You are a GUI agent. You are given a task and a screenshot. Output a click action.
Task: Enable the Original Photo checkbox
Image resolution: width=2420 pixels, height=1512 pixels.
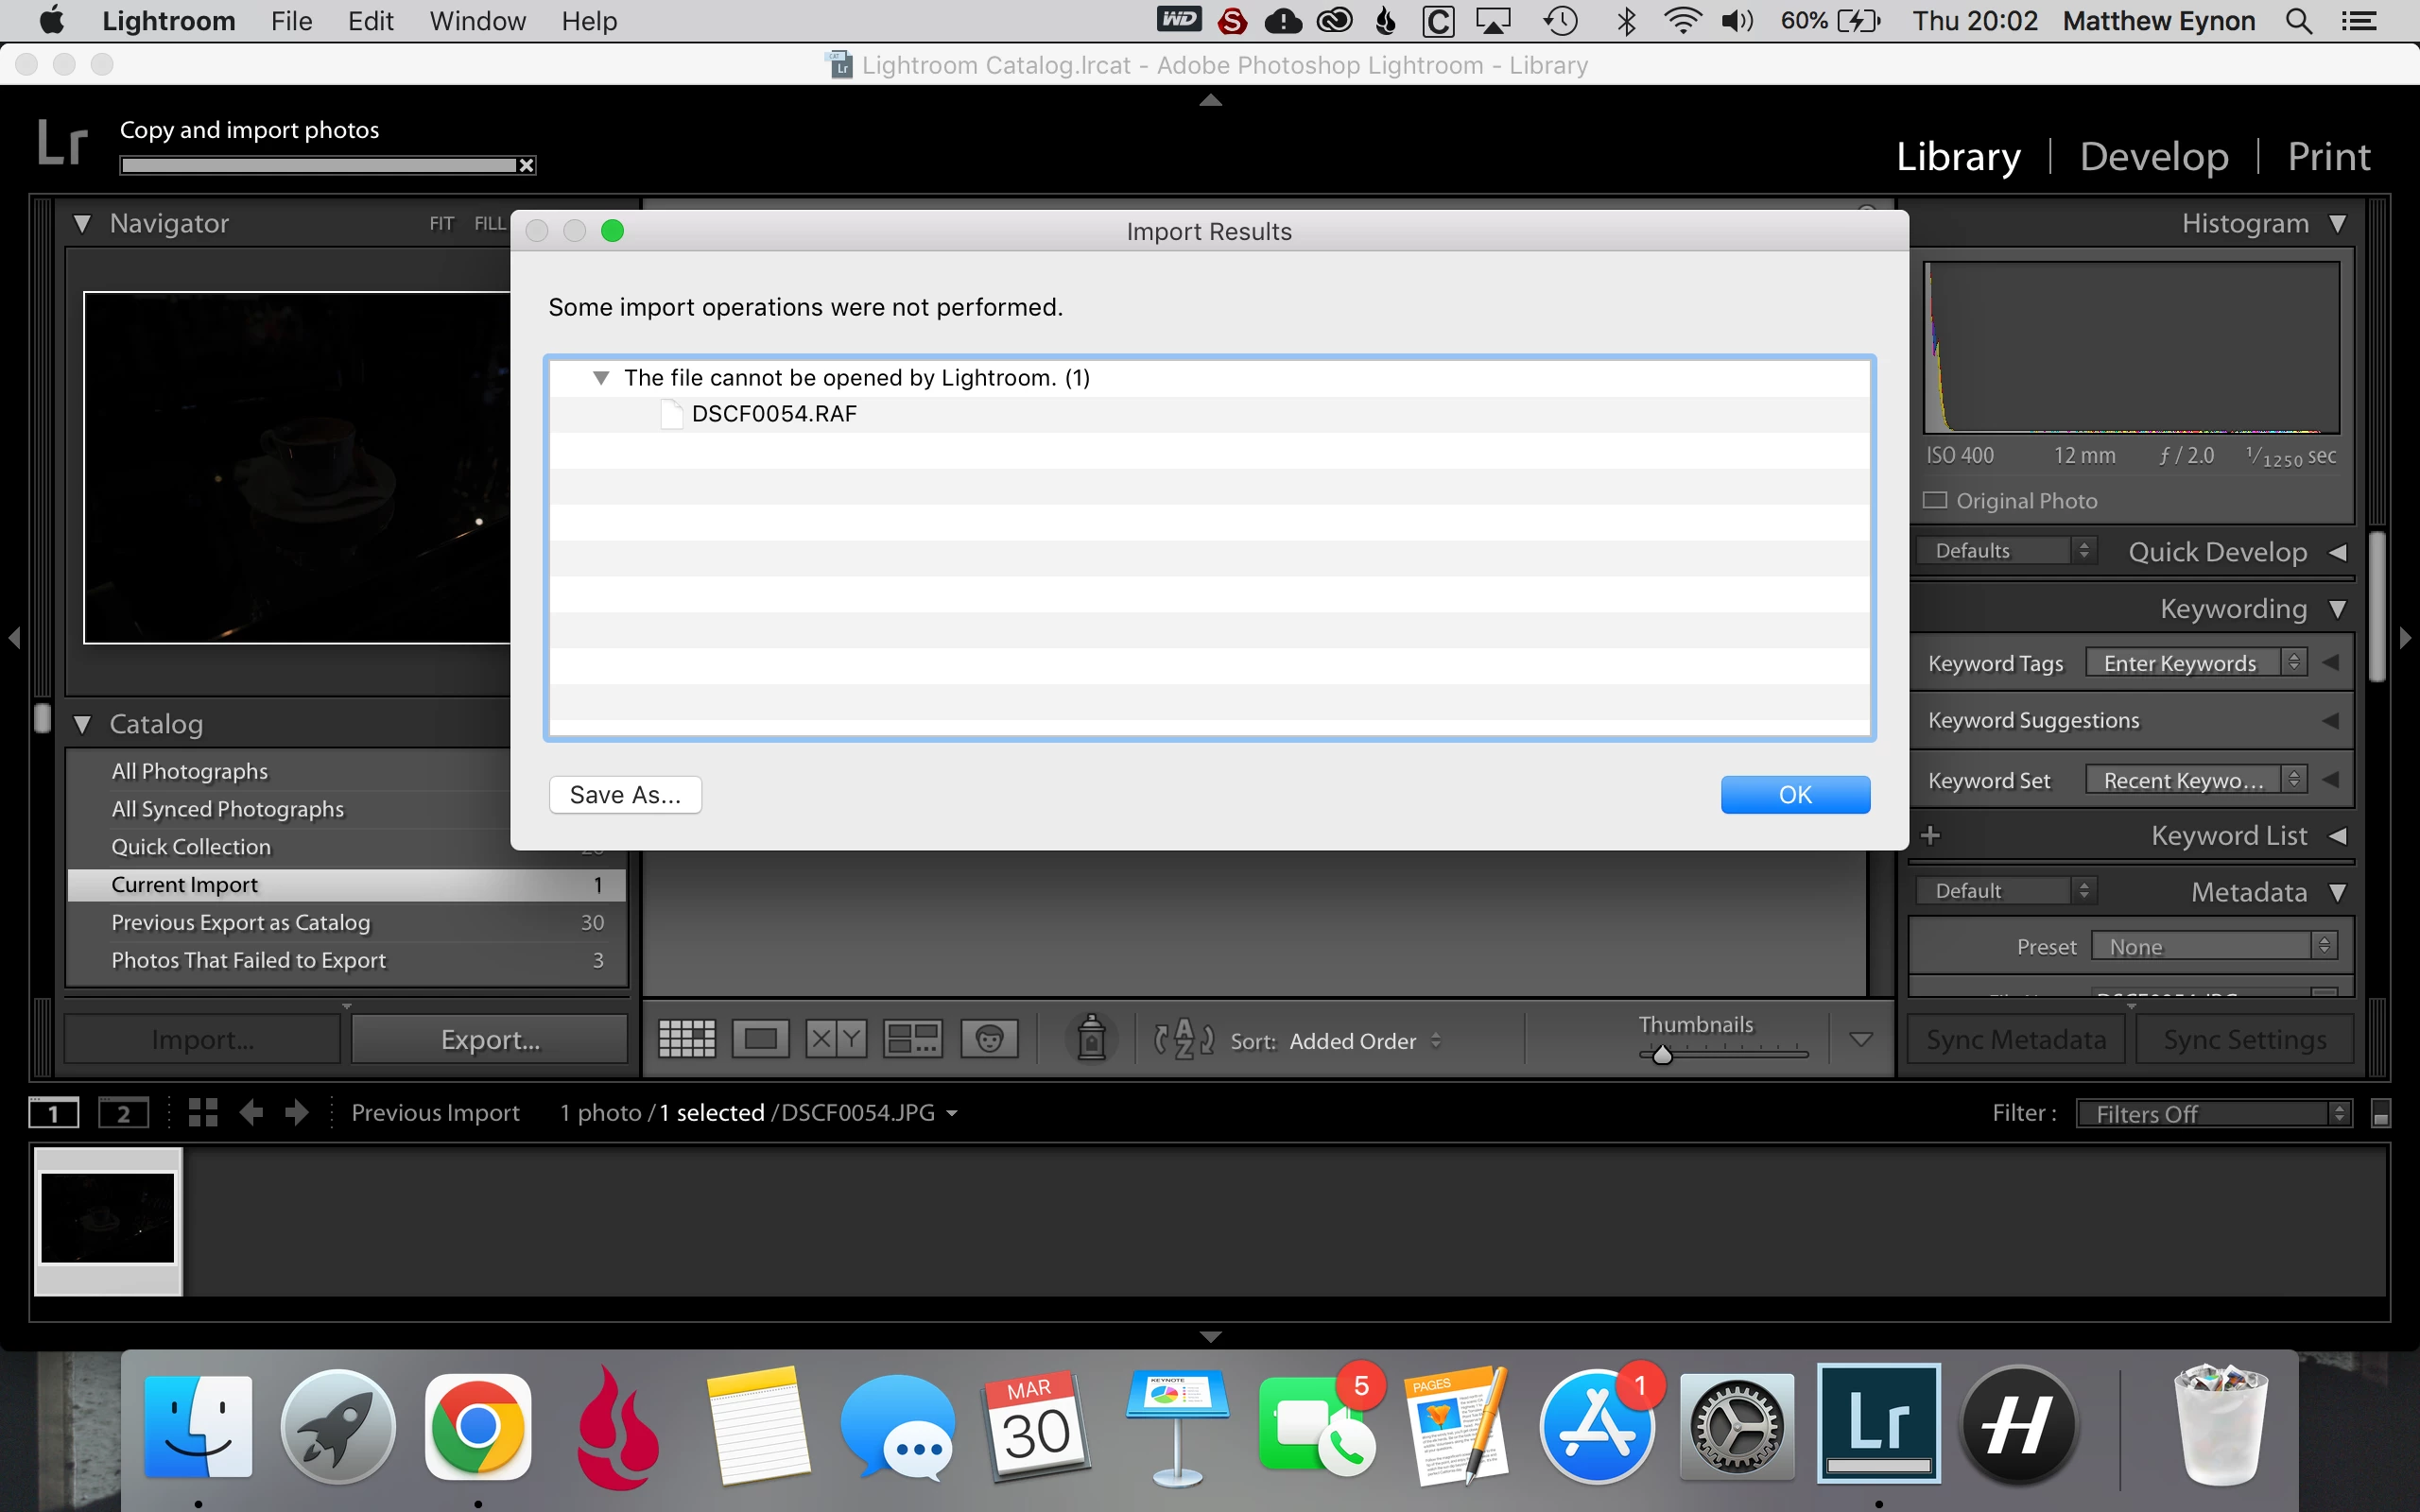coord(1936,500)
